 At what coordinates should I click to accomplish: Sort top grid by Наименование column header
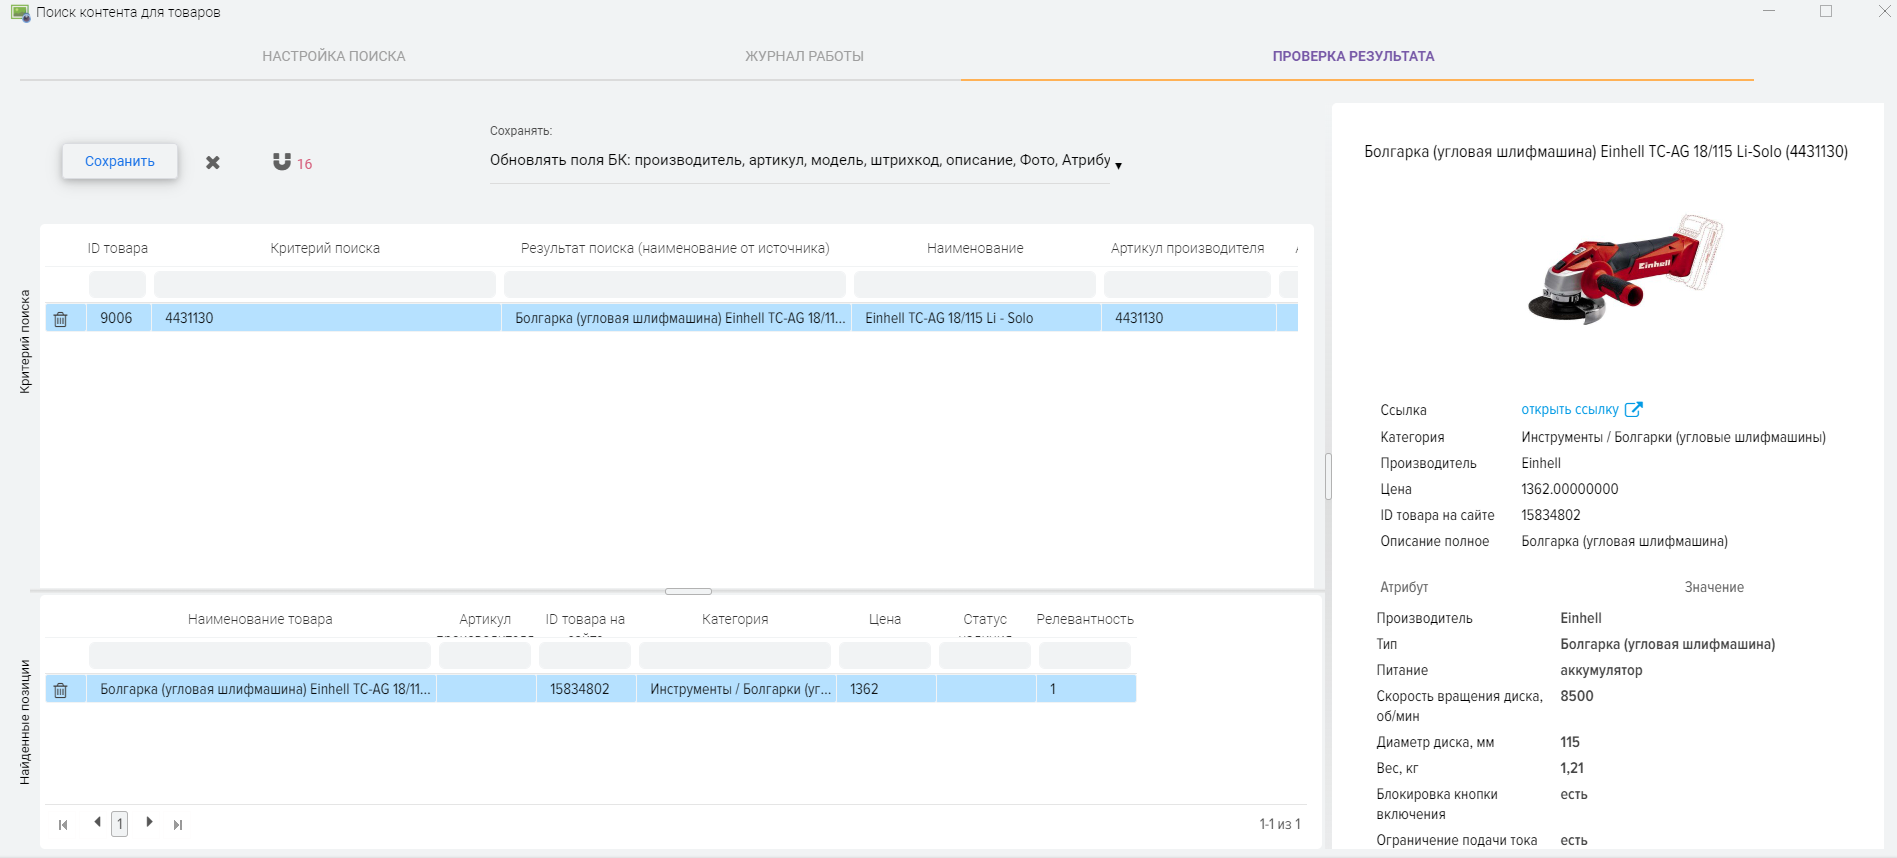[x=975, y=248]
